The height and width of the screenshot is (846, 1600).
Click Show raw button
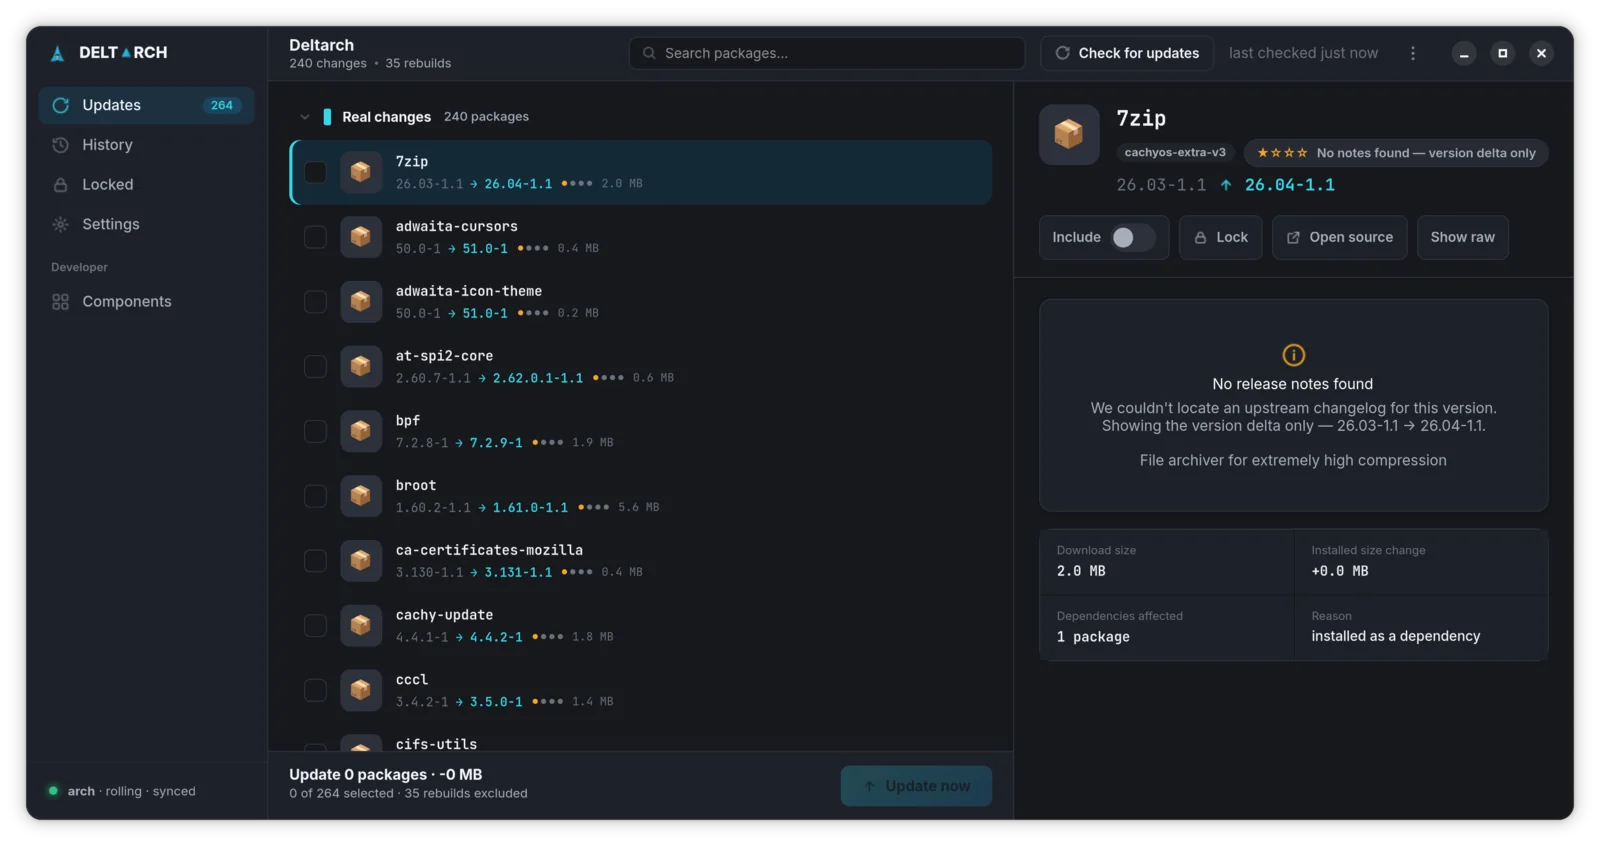click(x=1463, y=237)
